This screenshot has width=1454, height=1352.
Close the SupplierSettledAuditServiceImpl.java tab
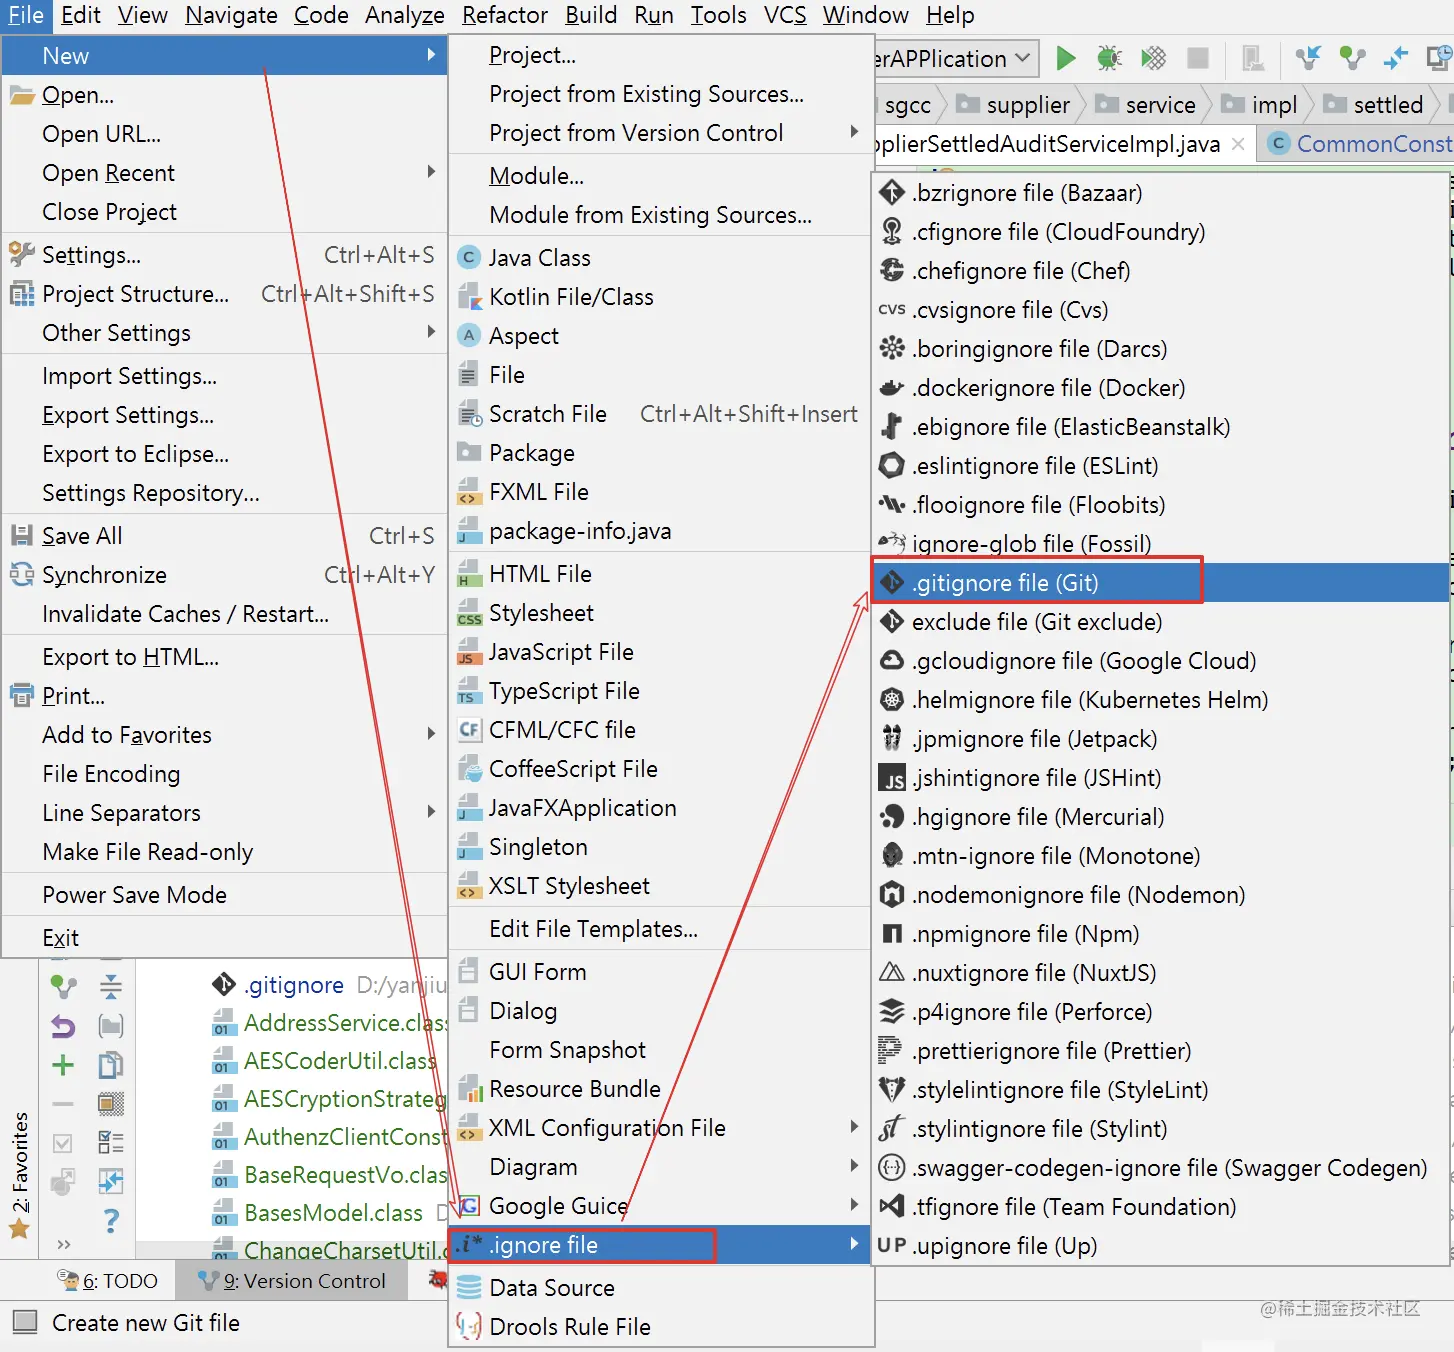(1238, 144)
